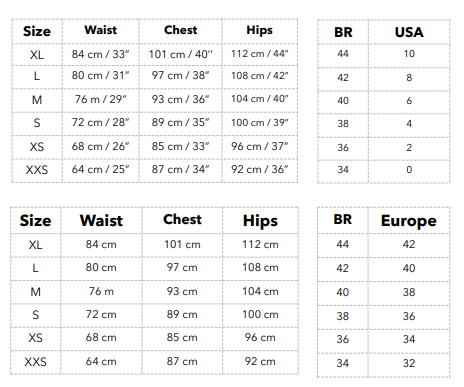Click the Hips header in bottom table
This screenshot has width=464, height=387.
(x=260, y=221)
